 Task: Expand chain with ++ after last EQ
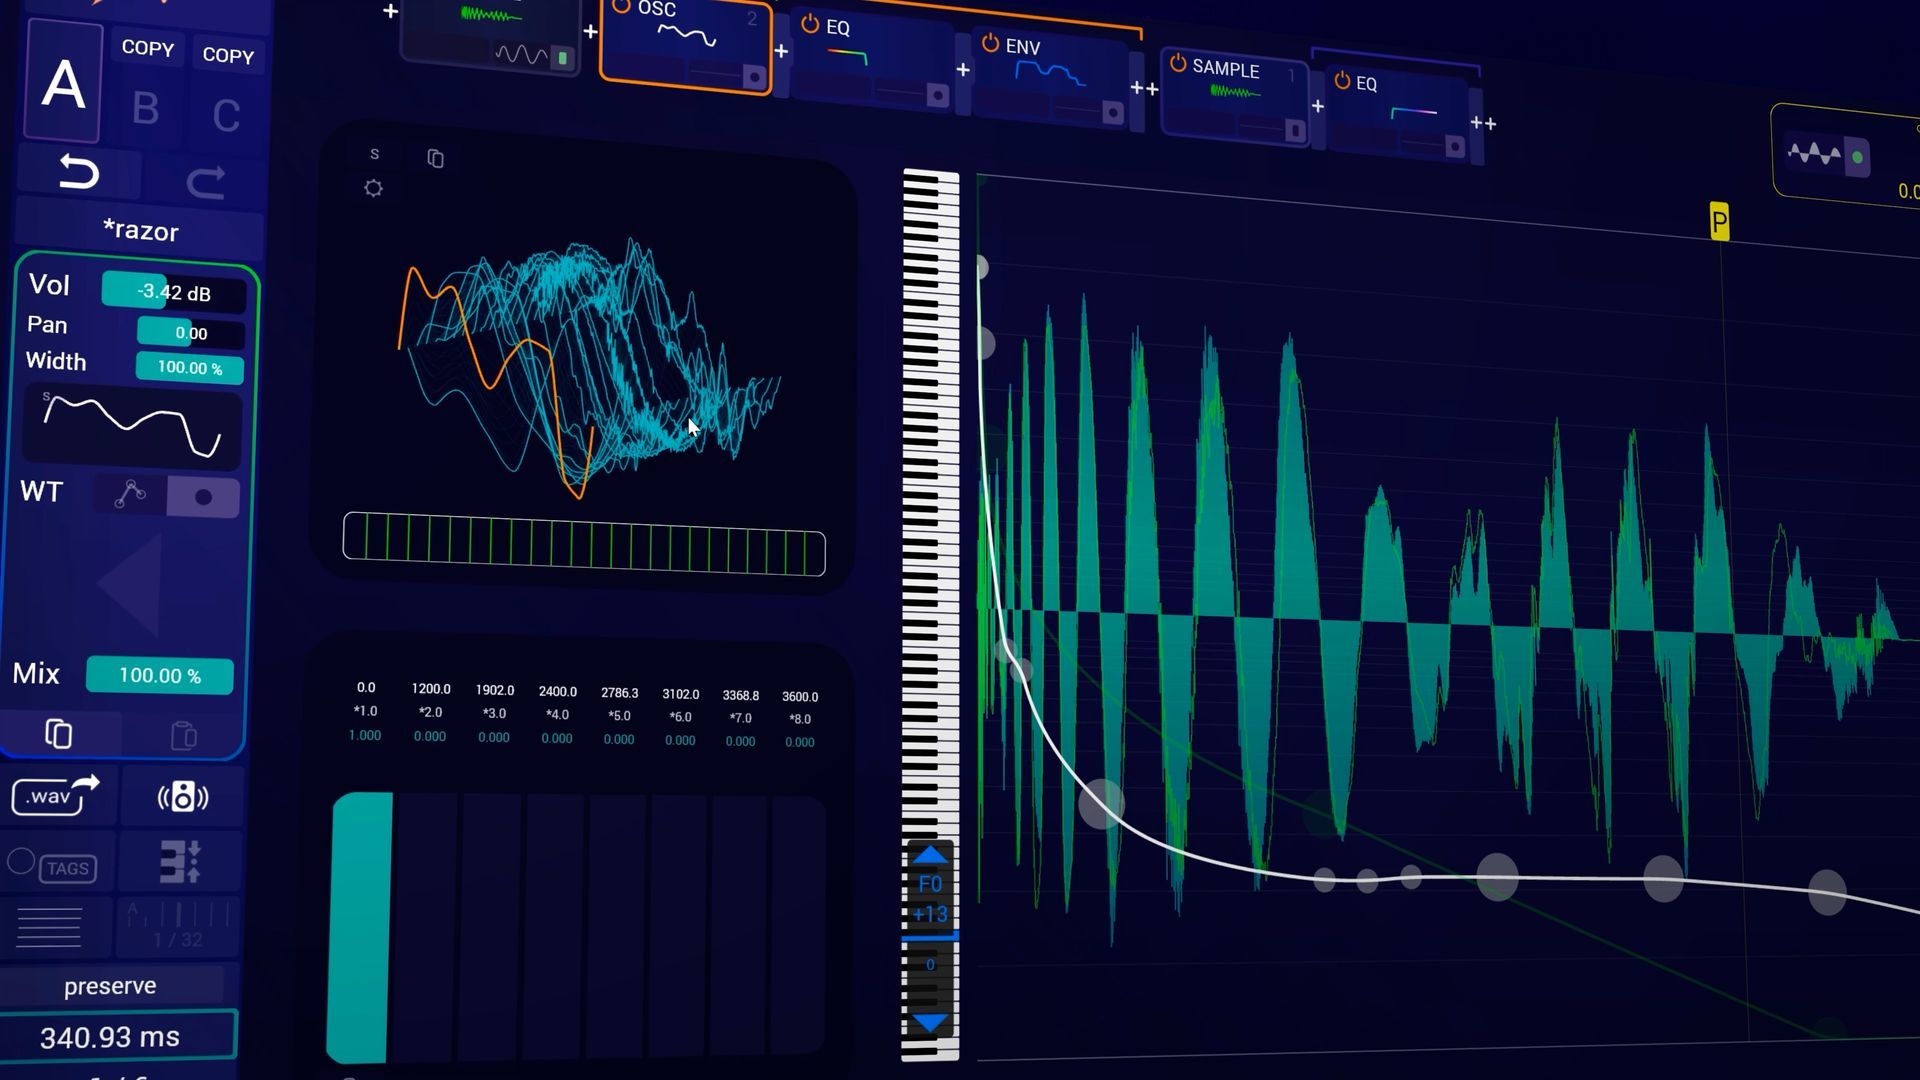[x=1483, y=123]
